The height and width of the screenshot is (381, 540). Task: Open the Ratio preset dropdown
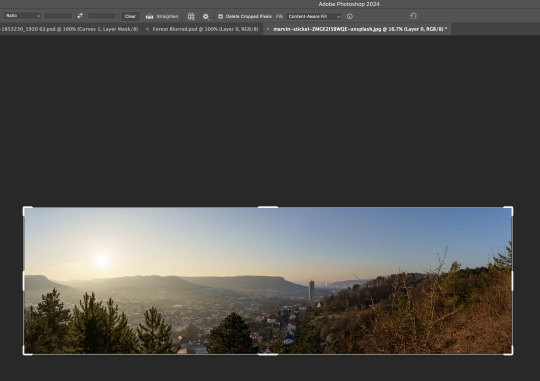(22, 16)
